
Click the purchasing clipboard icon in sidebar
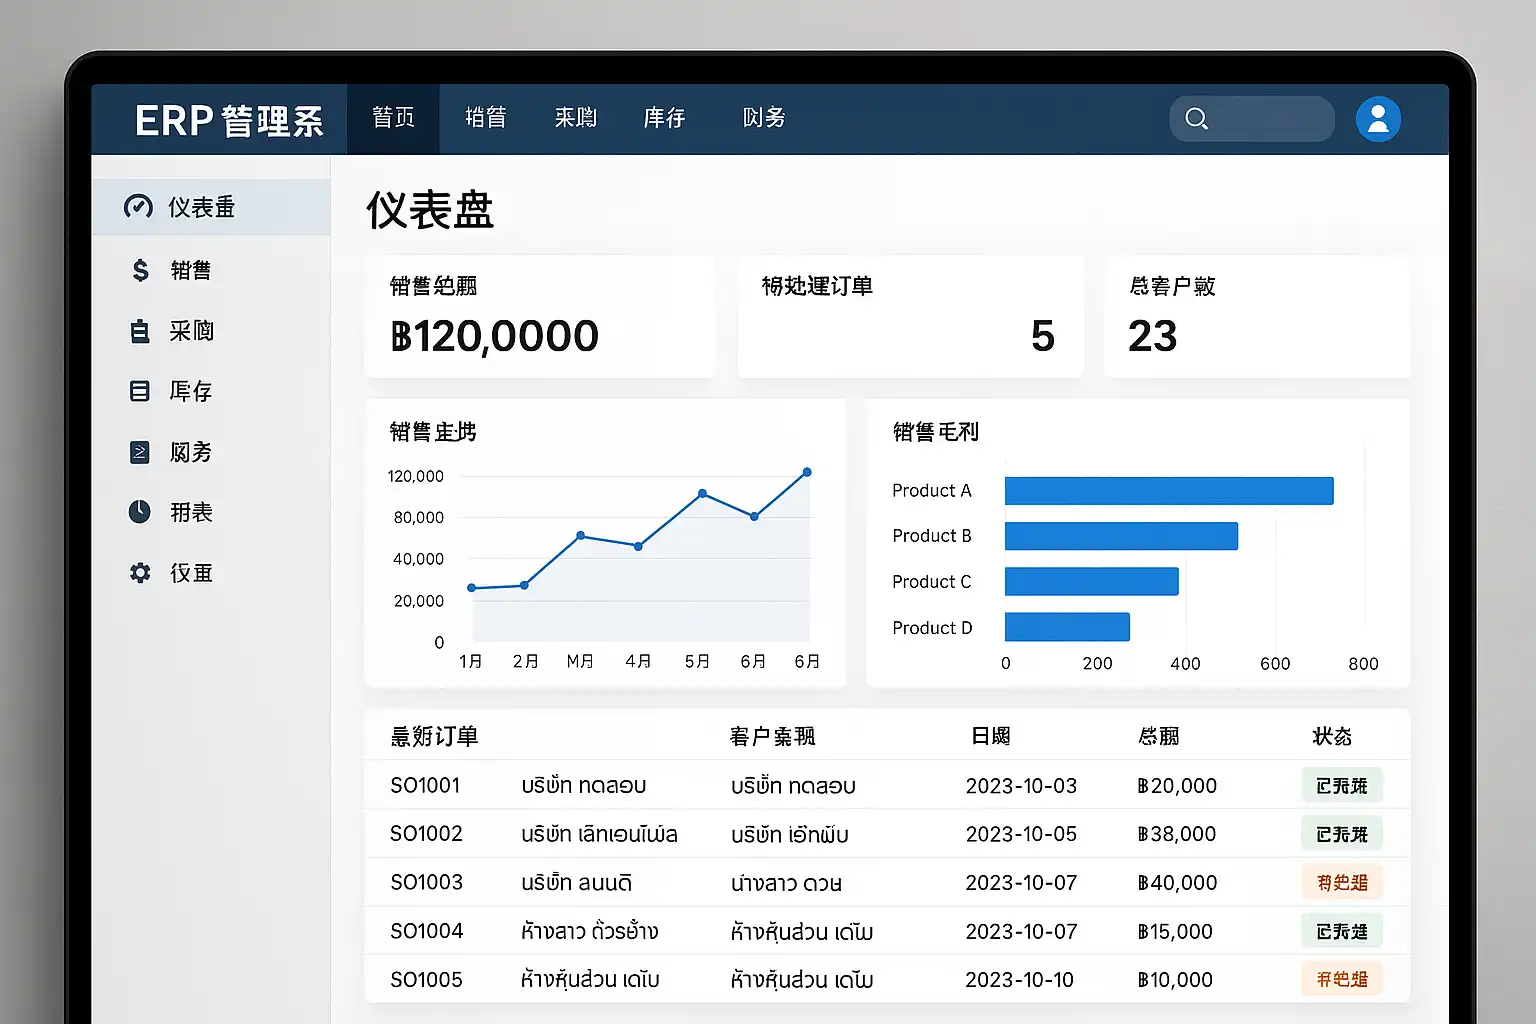coord(140,331)
